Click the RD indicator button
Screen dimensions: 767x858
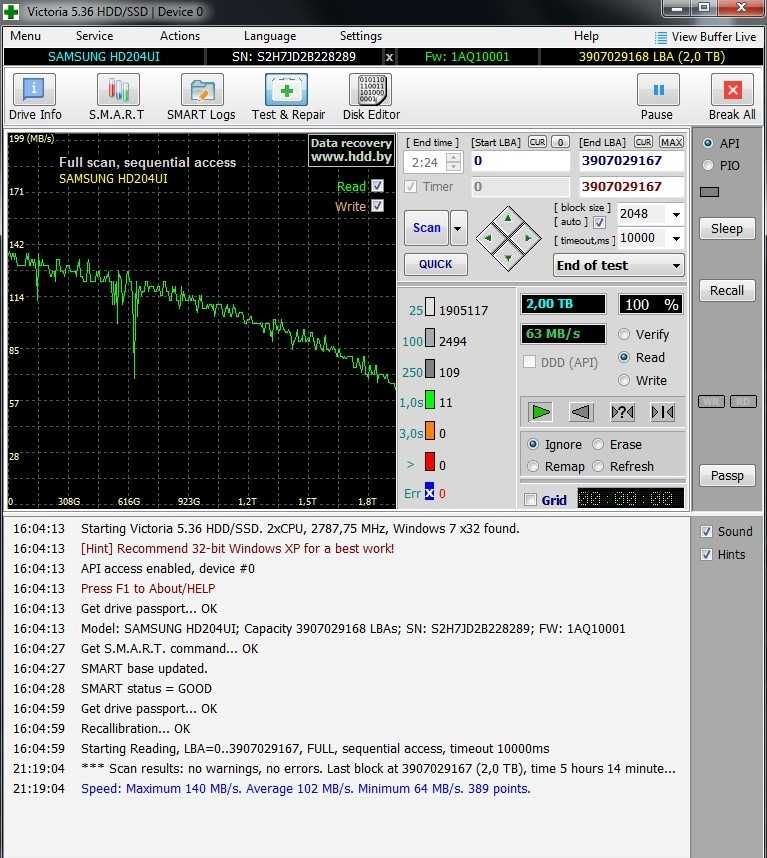click(x=743, y=402)
